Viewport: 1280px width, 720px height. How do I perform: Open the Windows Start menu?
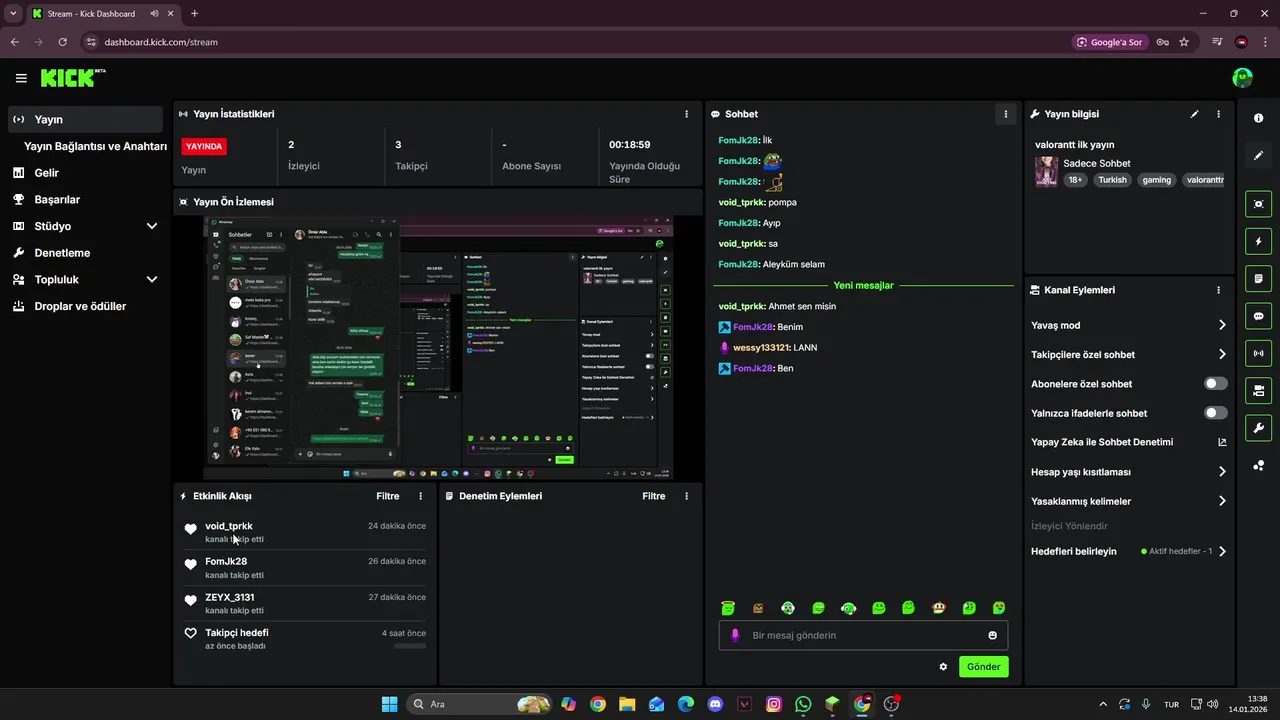click(x=389, y=704)
